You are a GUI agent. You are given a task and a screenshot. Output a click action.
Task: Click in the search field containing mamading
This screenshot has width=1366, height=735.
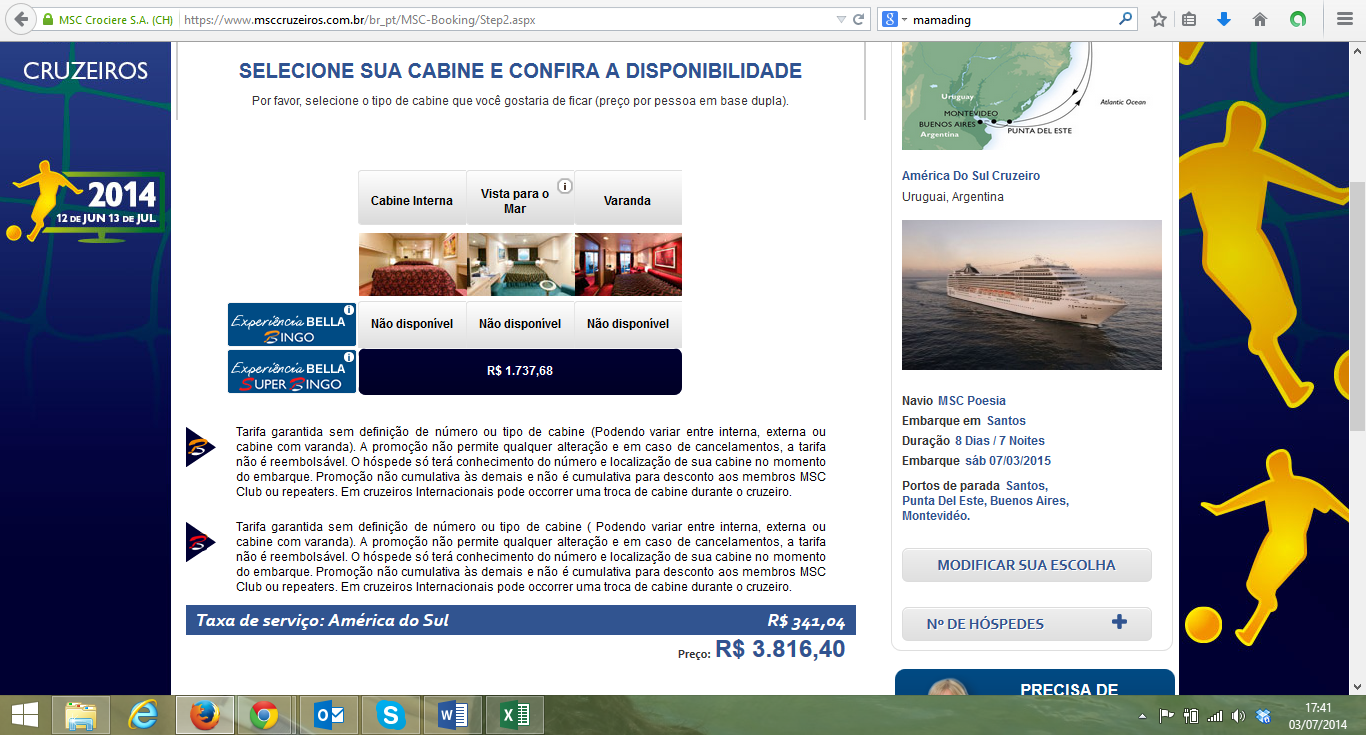click(1010, 19)
